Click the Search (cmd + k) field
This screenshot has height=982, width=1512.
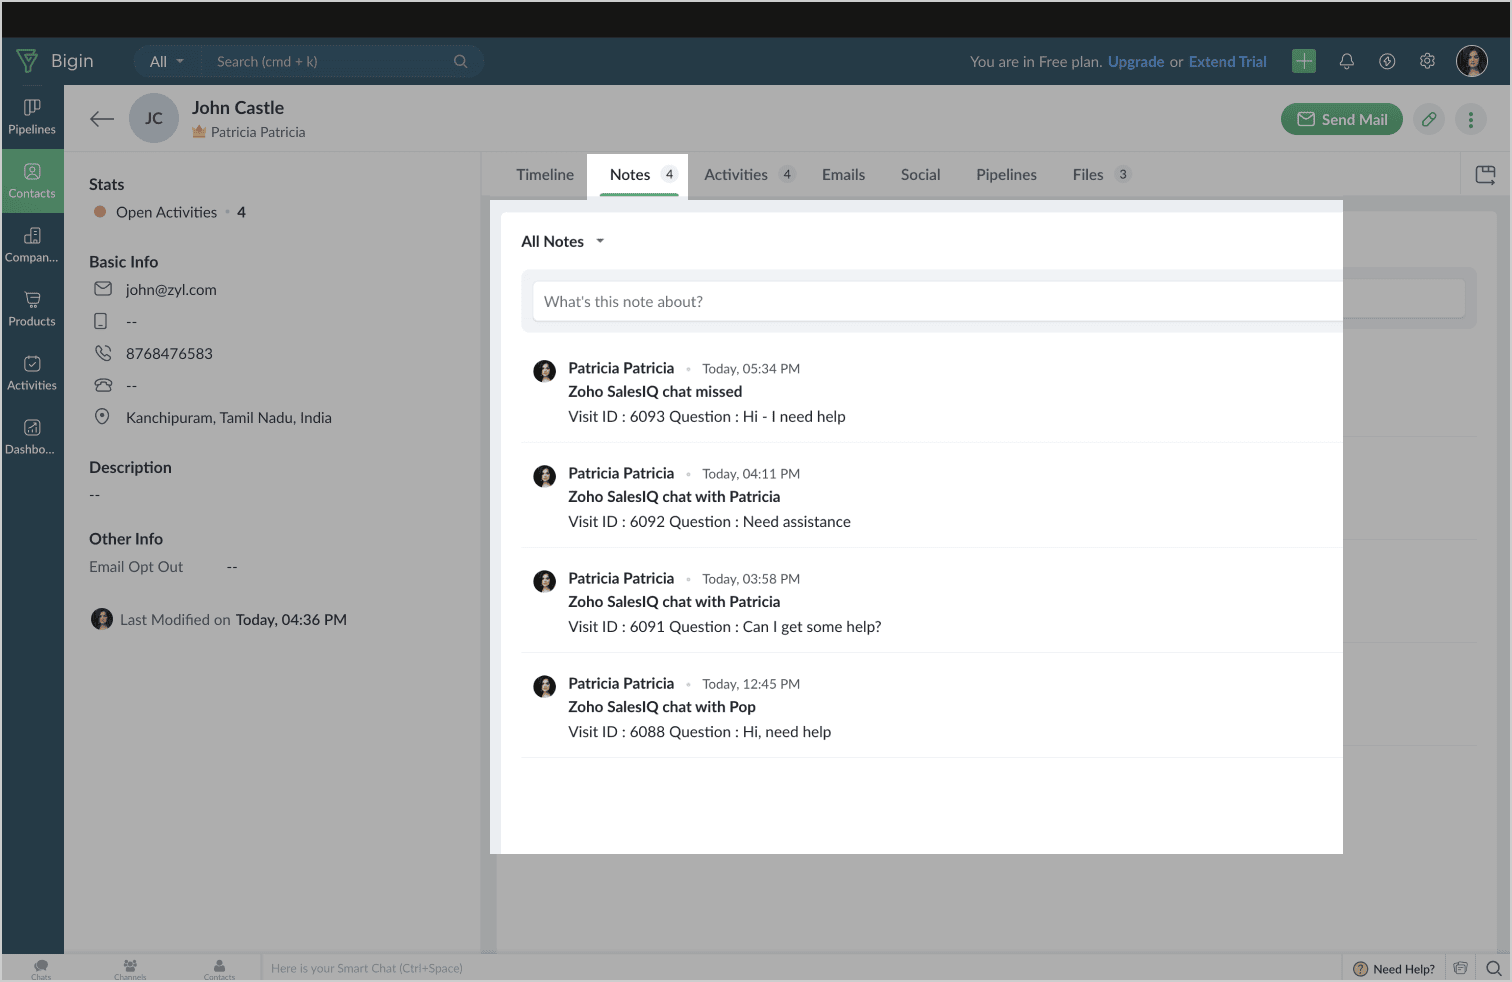point(330,61)
